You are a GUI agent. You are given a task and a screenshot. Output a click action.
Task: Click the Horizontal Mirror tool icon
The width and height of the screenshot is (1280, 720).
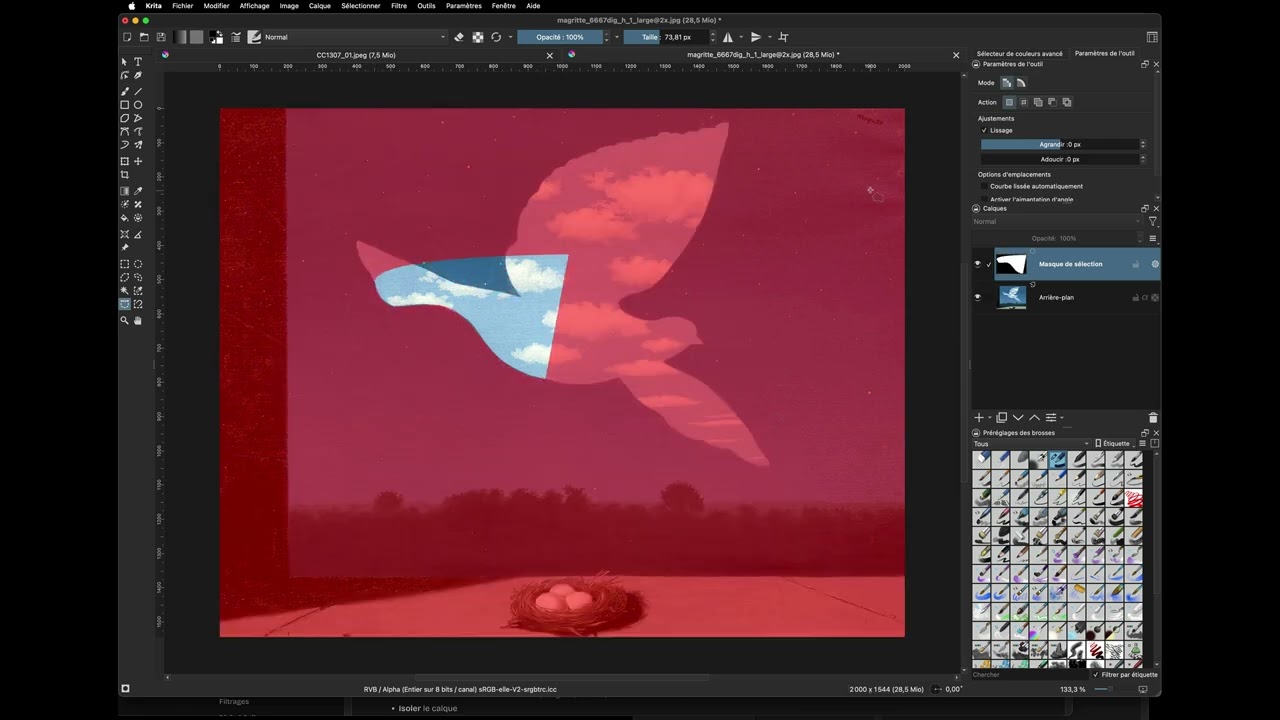728,37
